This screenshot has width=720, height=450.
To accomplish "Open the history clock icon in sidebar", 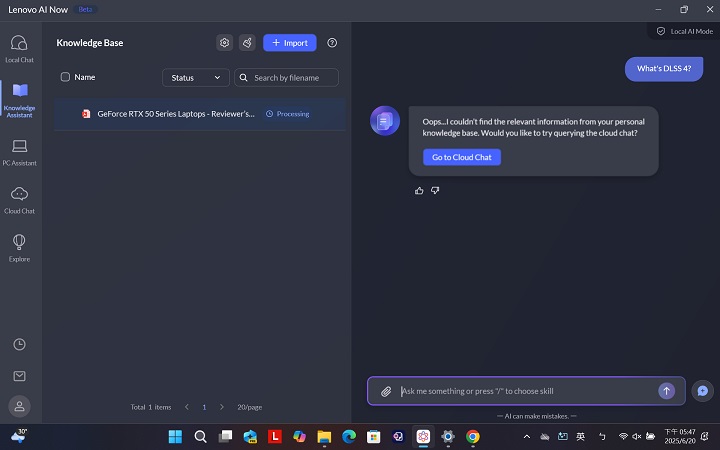I will (x=19, y=344).
